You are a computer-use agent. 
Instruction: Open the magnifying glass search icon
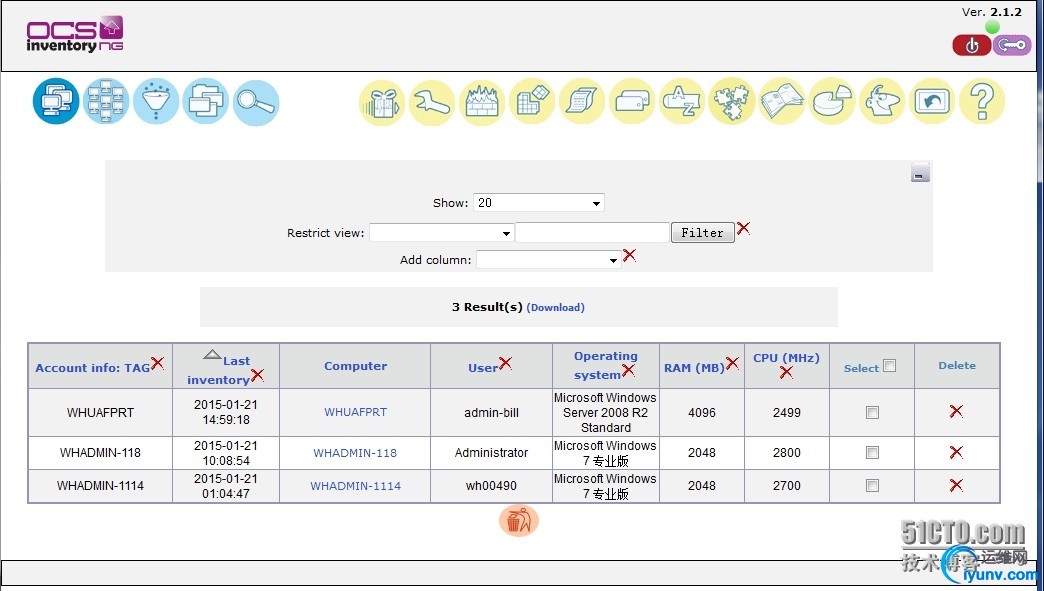[x=256, y=102]
